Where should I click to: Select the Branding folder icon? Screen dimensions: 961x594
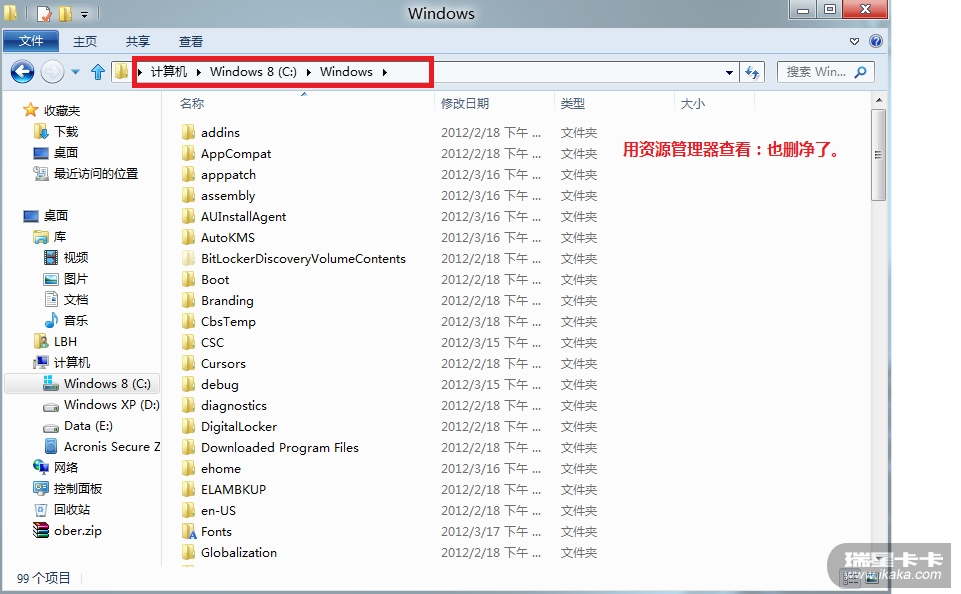pyautogui.click(x=189, y=300)
